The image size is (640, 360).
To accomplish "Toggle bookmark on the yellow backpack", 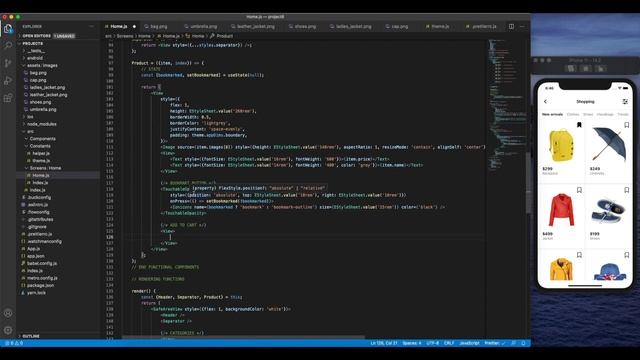I will [579, 125].
